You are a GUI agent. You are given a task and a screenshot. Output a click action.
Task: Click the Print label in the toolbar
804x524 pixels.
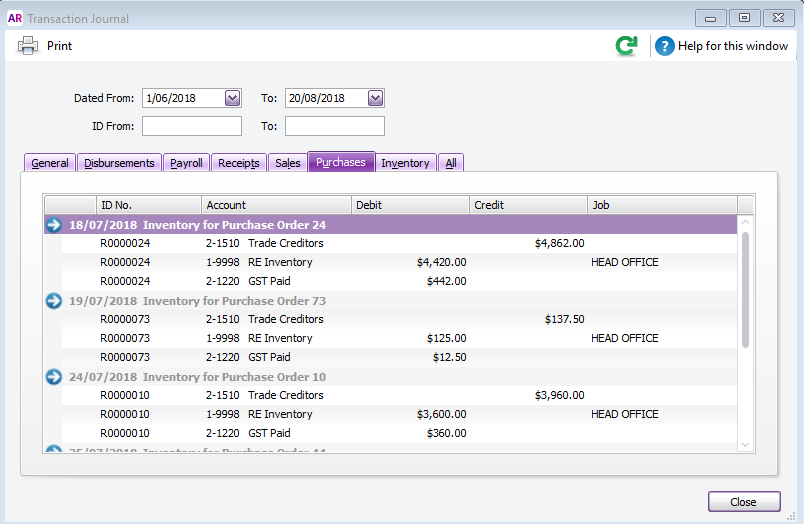(59, 46)
